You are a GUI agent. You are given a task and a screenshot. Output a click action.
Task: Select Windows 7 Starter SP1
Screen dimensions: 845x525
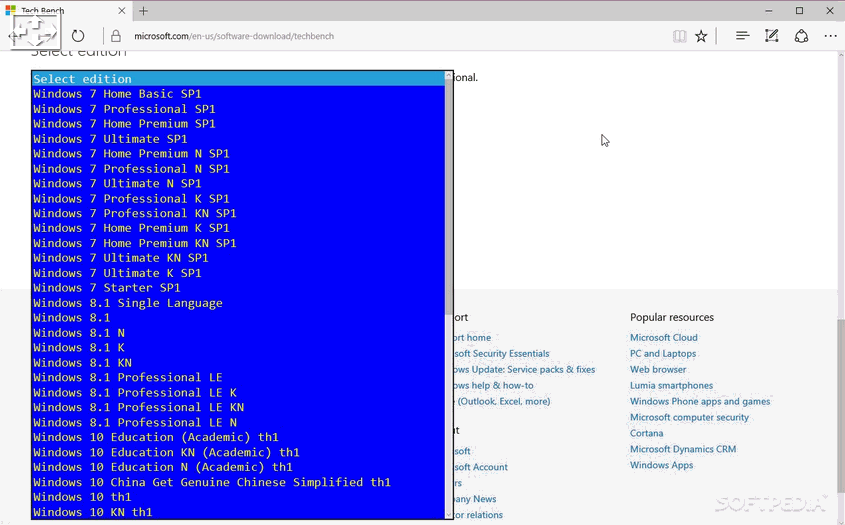[238, 288]
